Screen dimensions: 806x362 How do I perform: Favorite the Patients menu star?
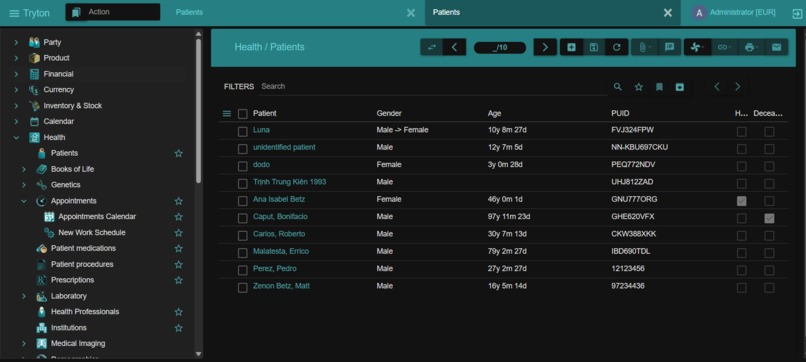pos(178,153)
